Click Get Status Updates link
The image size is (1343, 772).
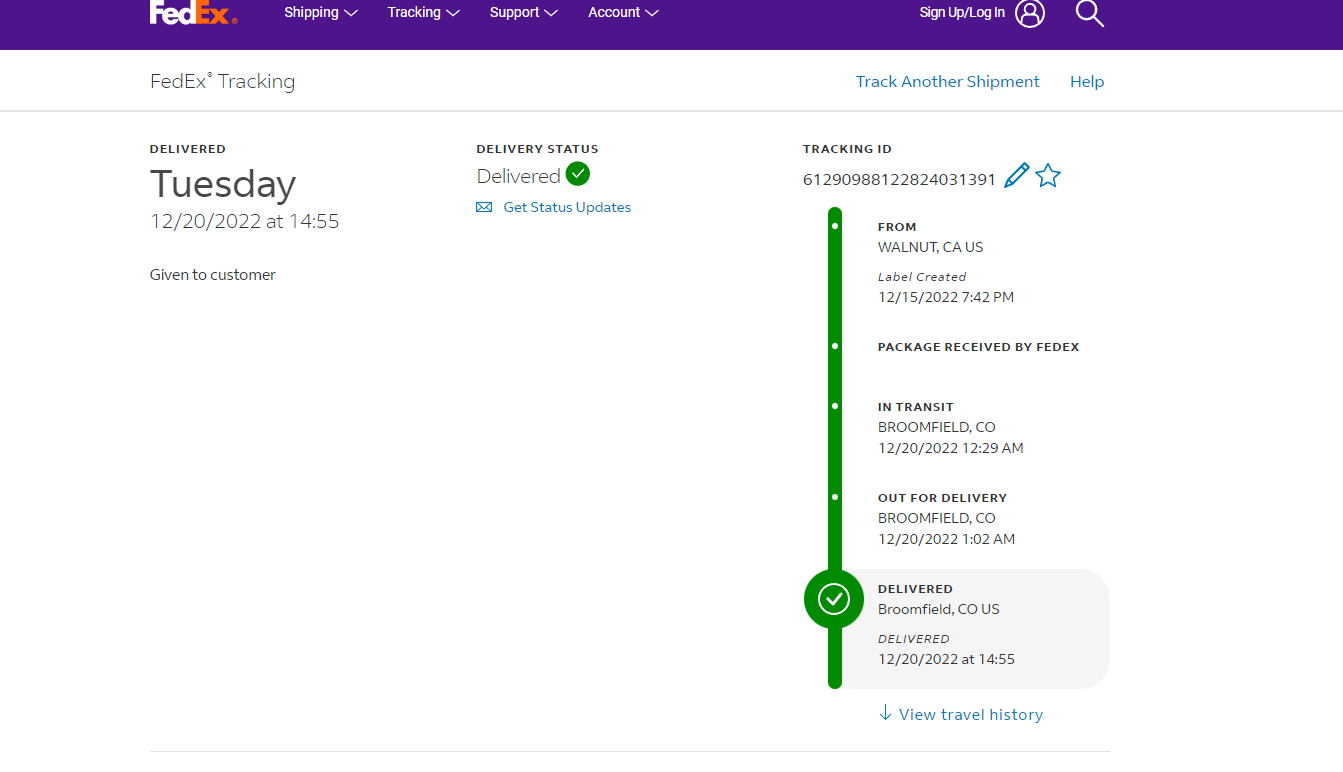(567, 207)
